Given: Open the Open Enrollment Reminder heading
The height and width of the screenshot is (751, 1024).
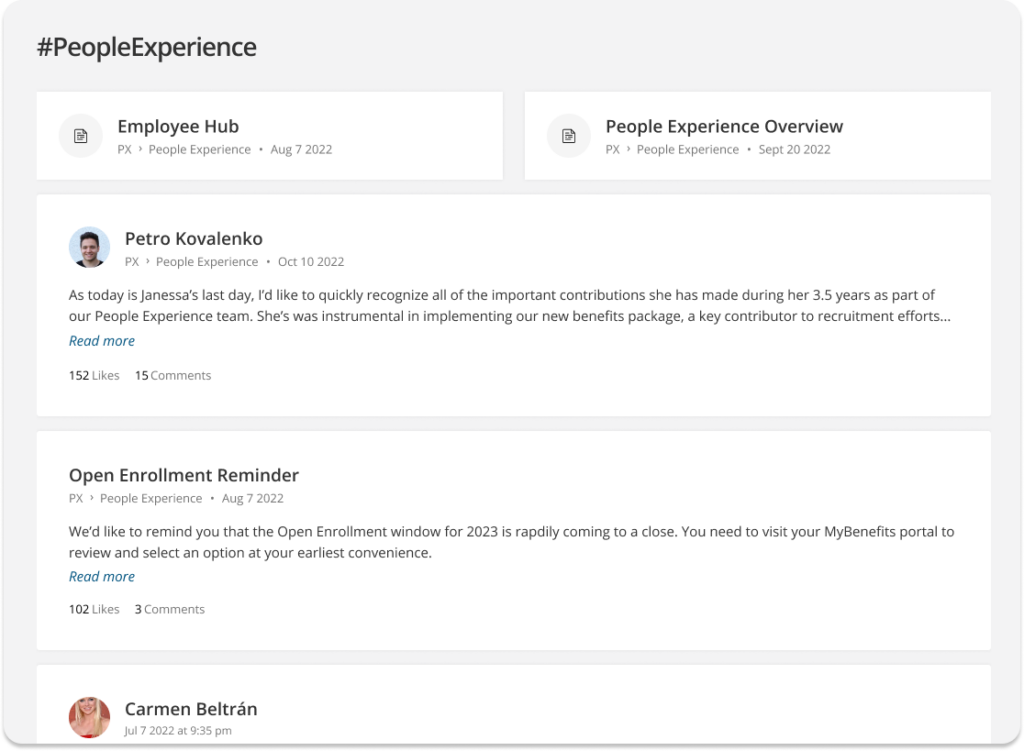Looking at the screenshot, I should [184, 475].
